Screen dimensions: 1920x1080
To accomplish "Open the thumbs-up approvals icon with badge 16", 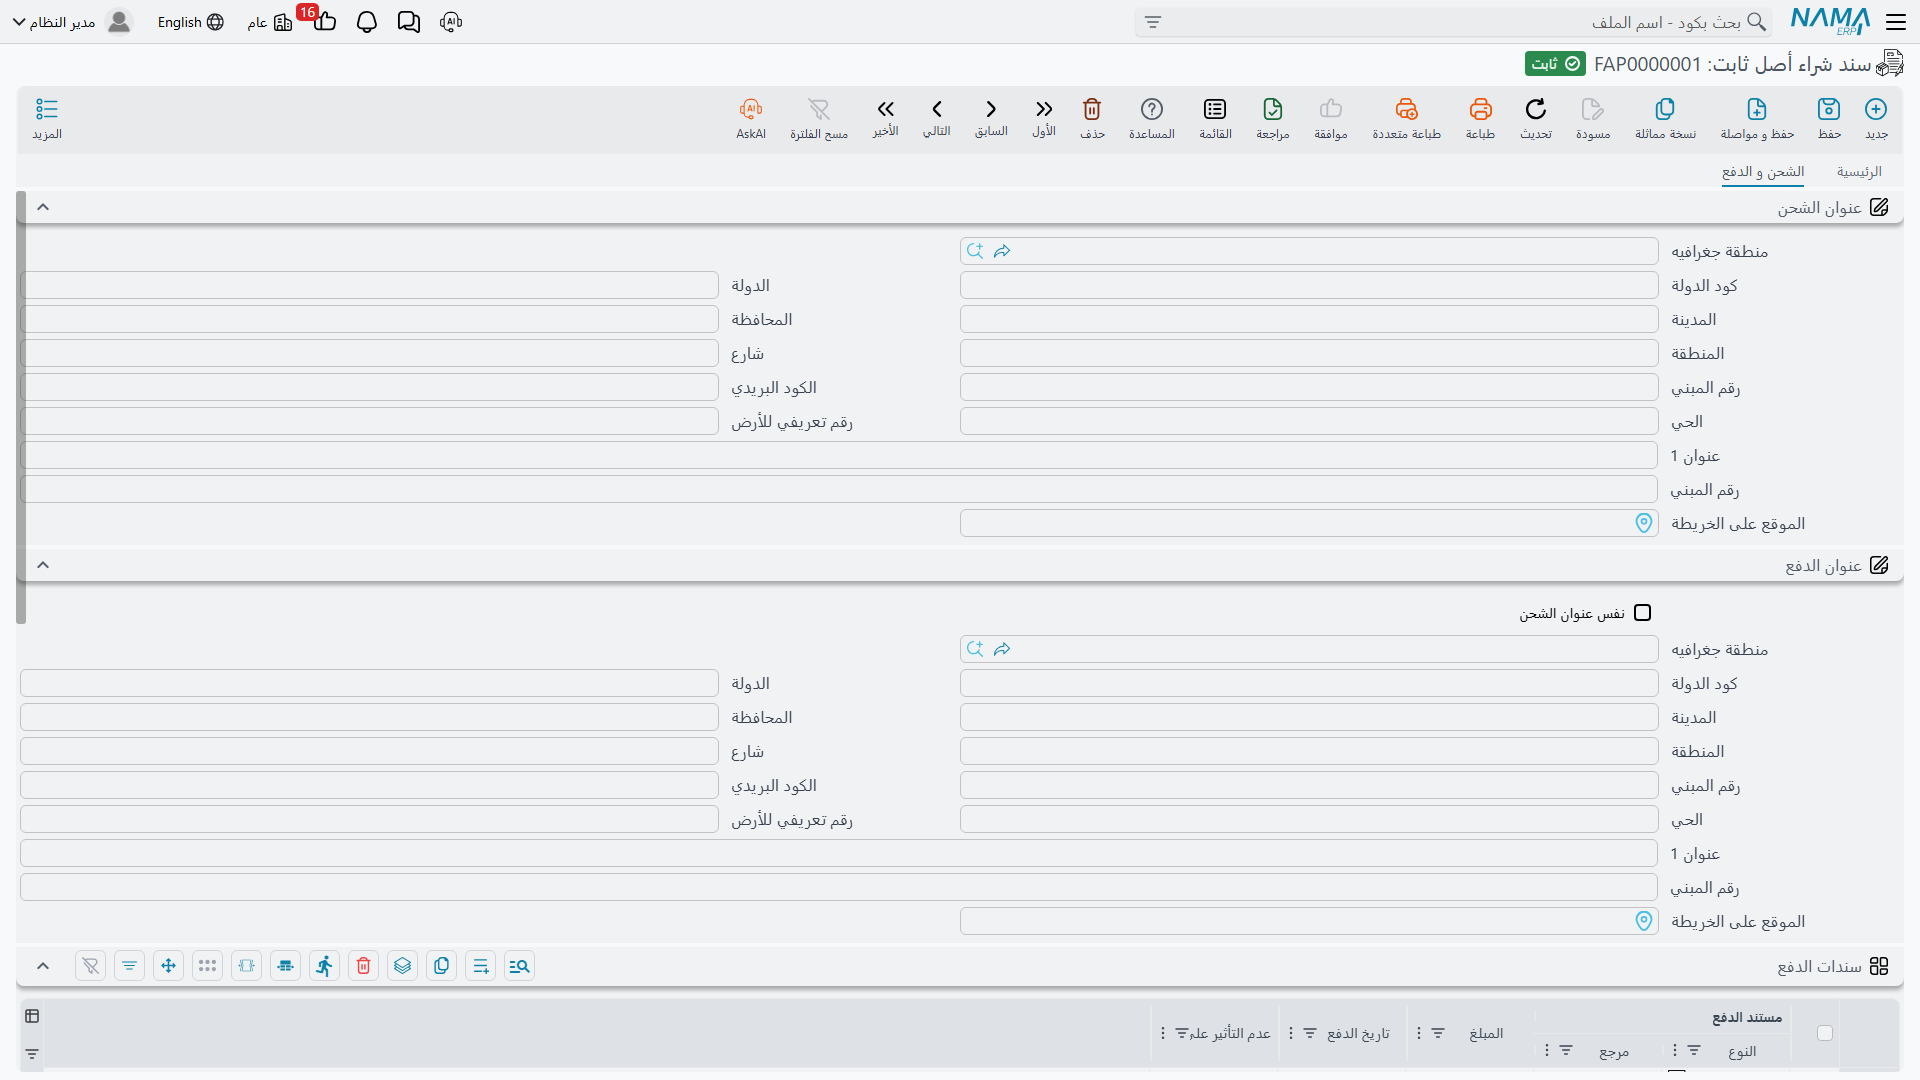I will tap(324, 21).
